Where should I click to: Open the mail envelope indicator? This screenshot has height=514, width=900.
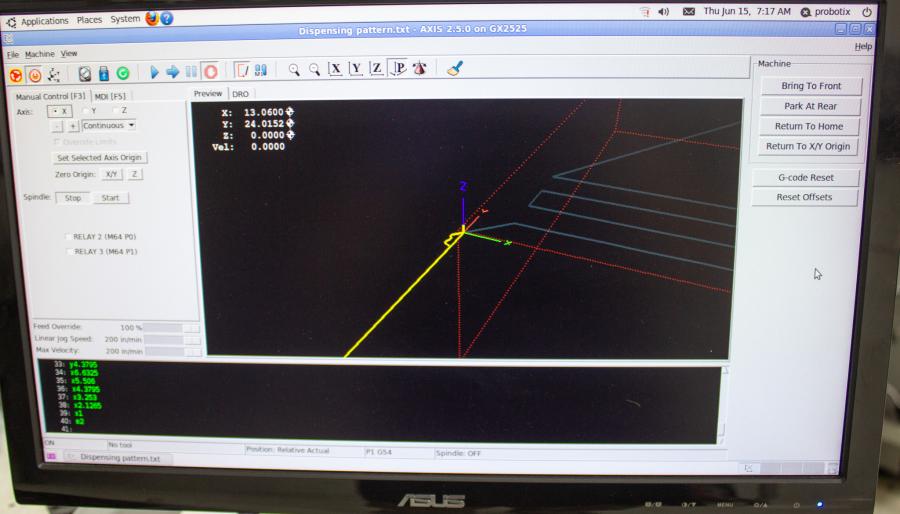click(x=689, y=11)
